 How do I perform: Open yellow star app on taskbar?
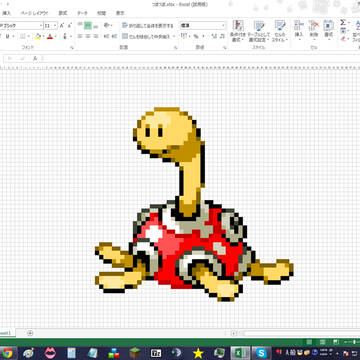[x=198, y=353]
